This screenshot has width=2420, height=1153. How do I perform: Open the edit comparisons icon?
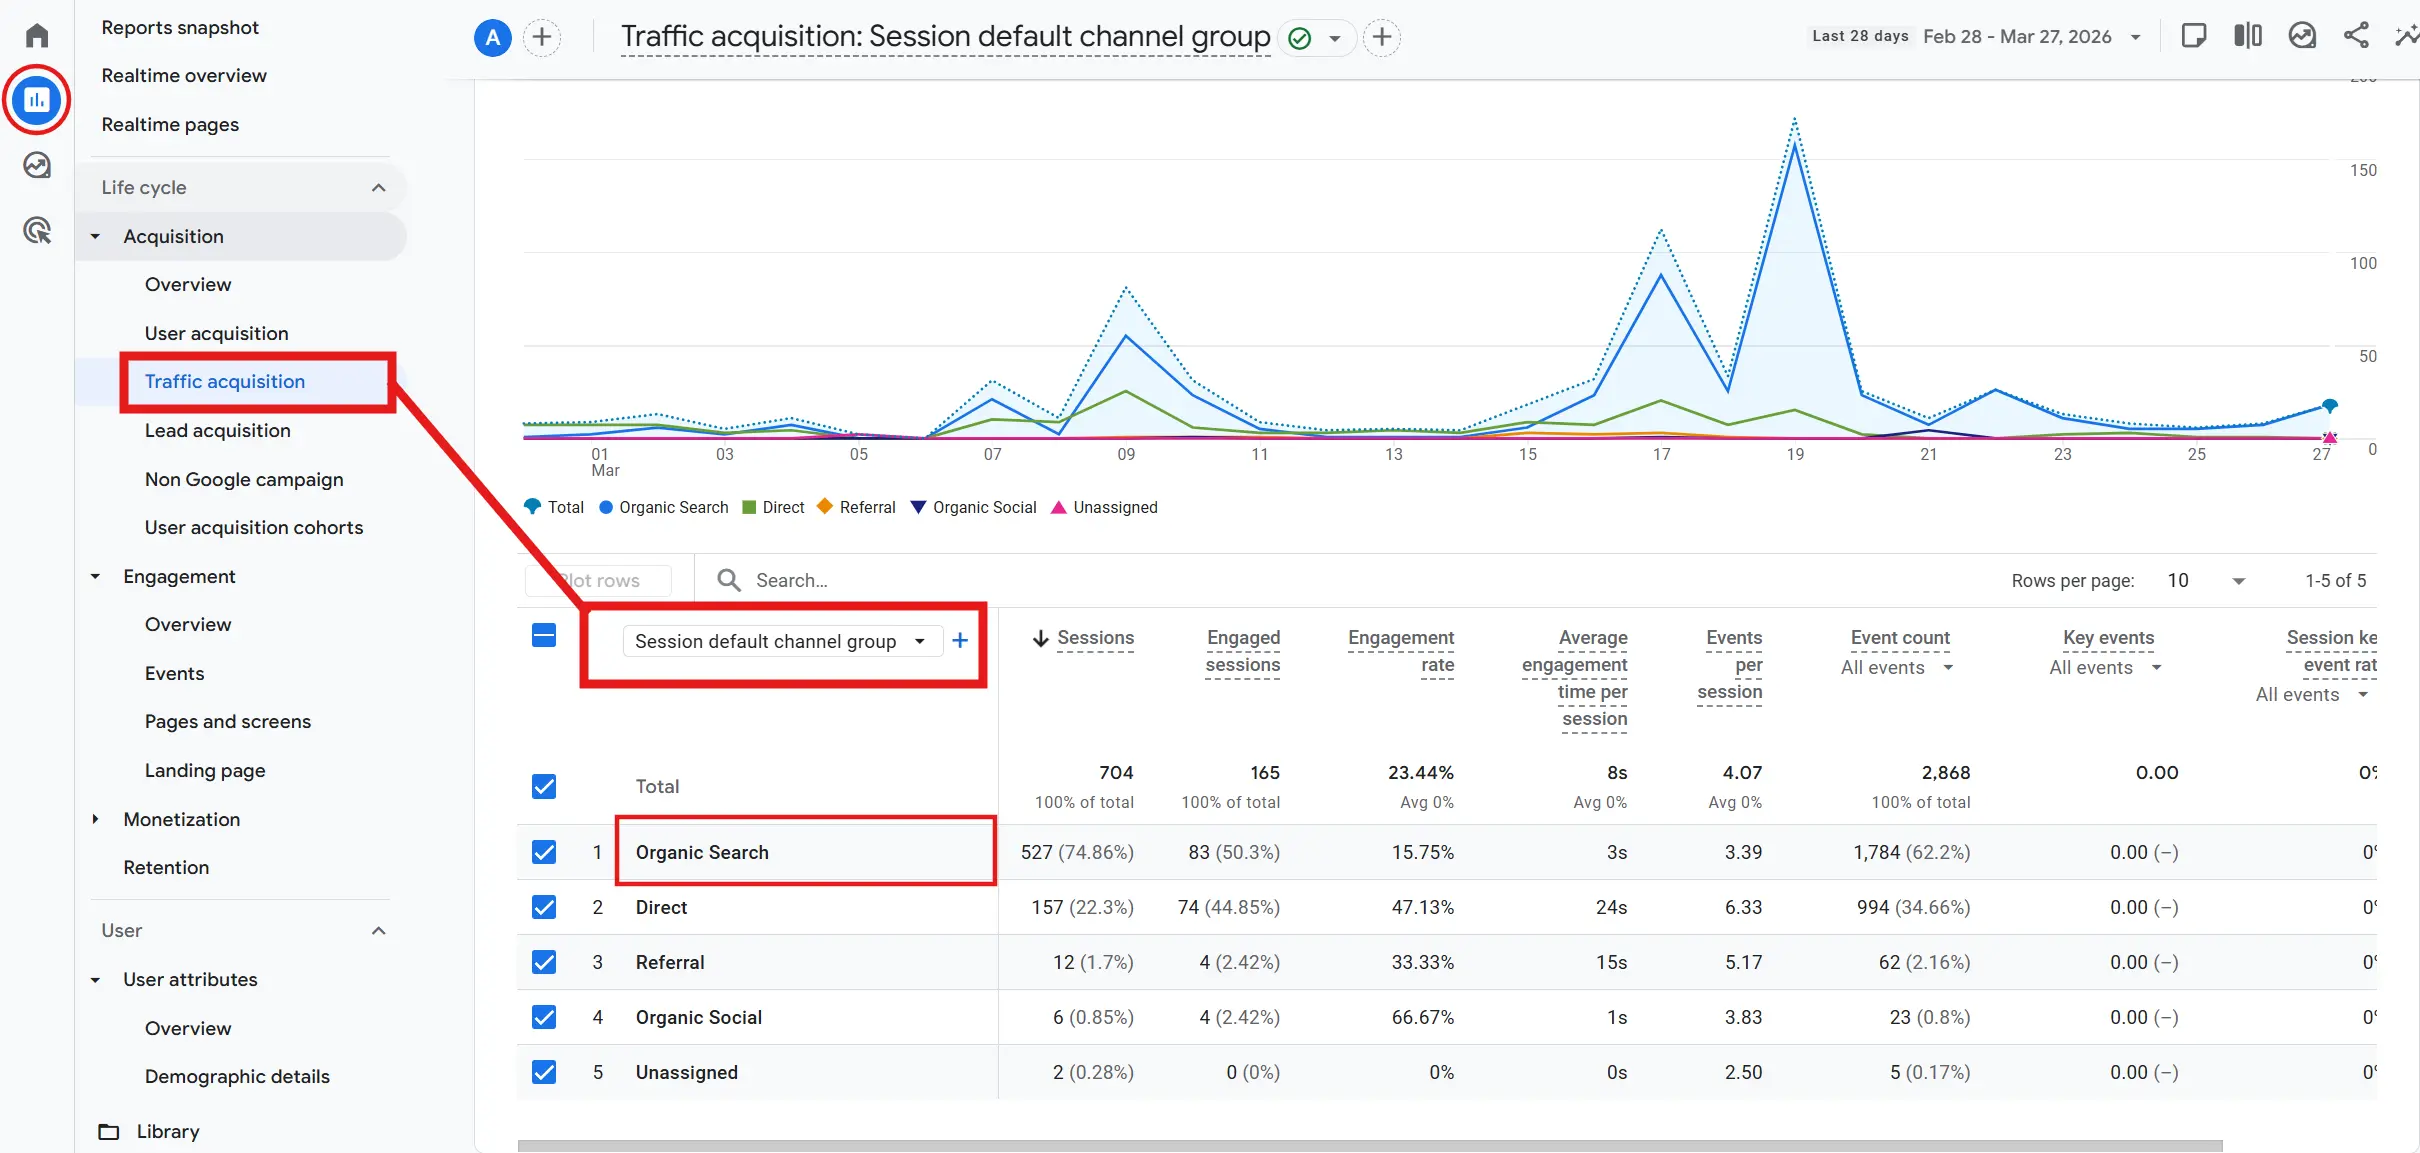[2248, 36]
